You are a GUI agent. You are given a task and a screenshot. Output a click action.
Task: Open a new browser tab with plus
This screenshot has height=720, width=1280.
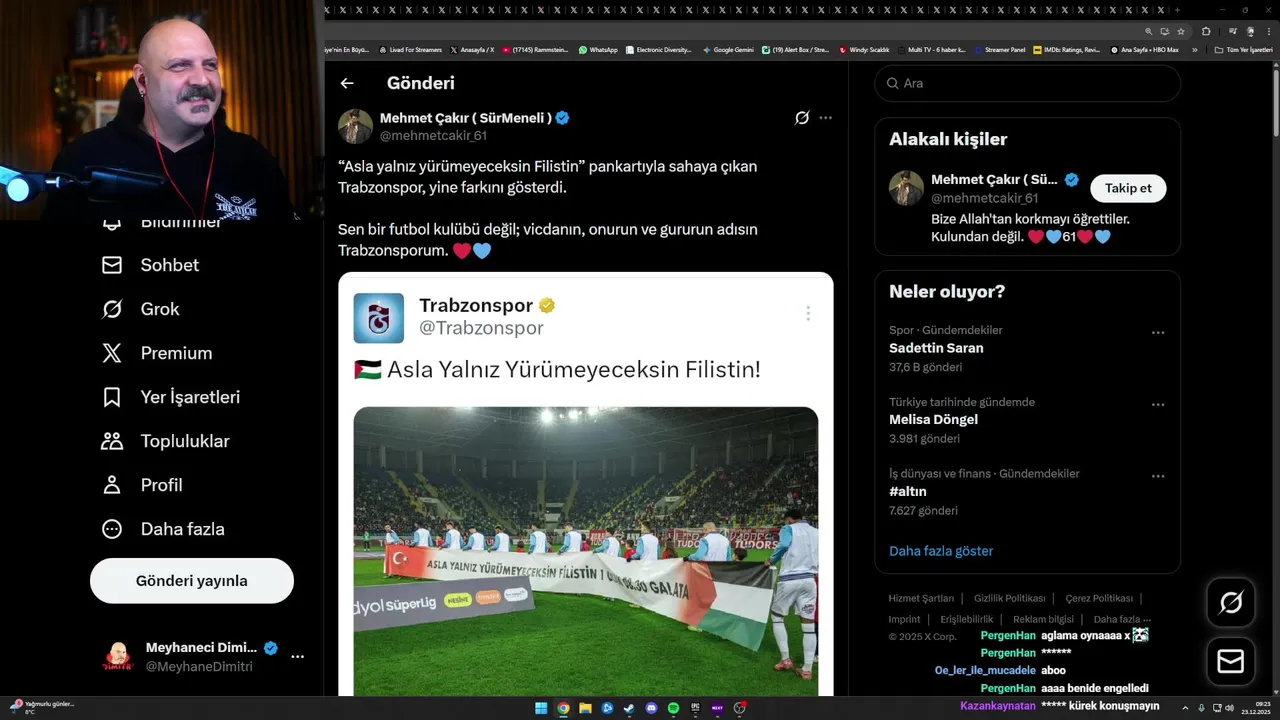(x=1178, y=9)
